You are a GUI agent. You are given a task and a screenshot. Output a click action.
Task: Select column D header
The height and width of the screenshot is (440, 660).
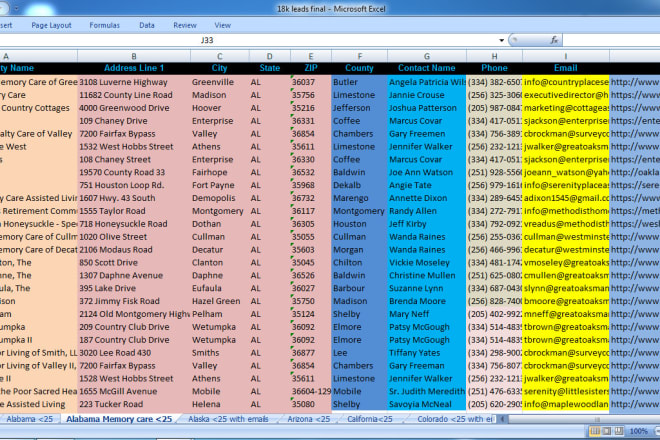tap(269, 56)
